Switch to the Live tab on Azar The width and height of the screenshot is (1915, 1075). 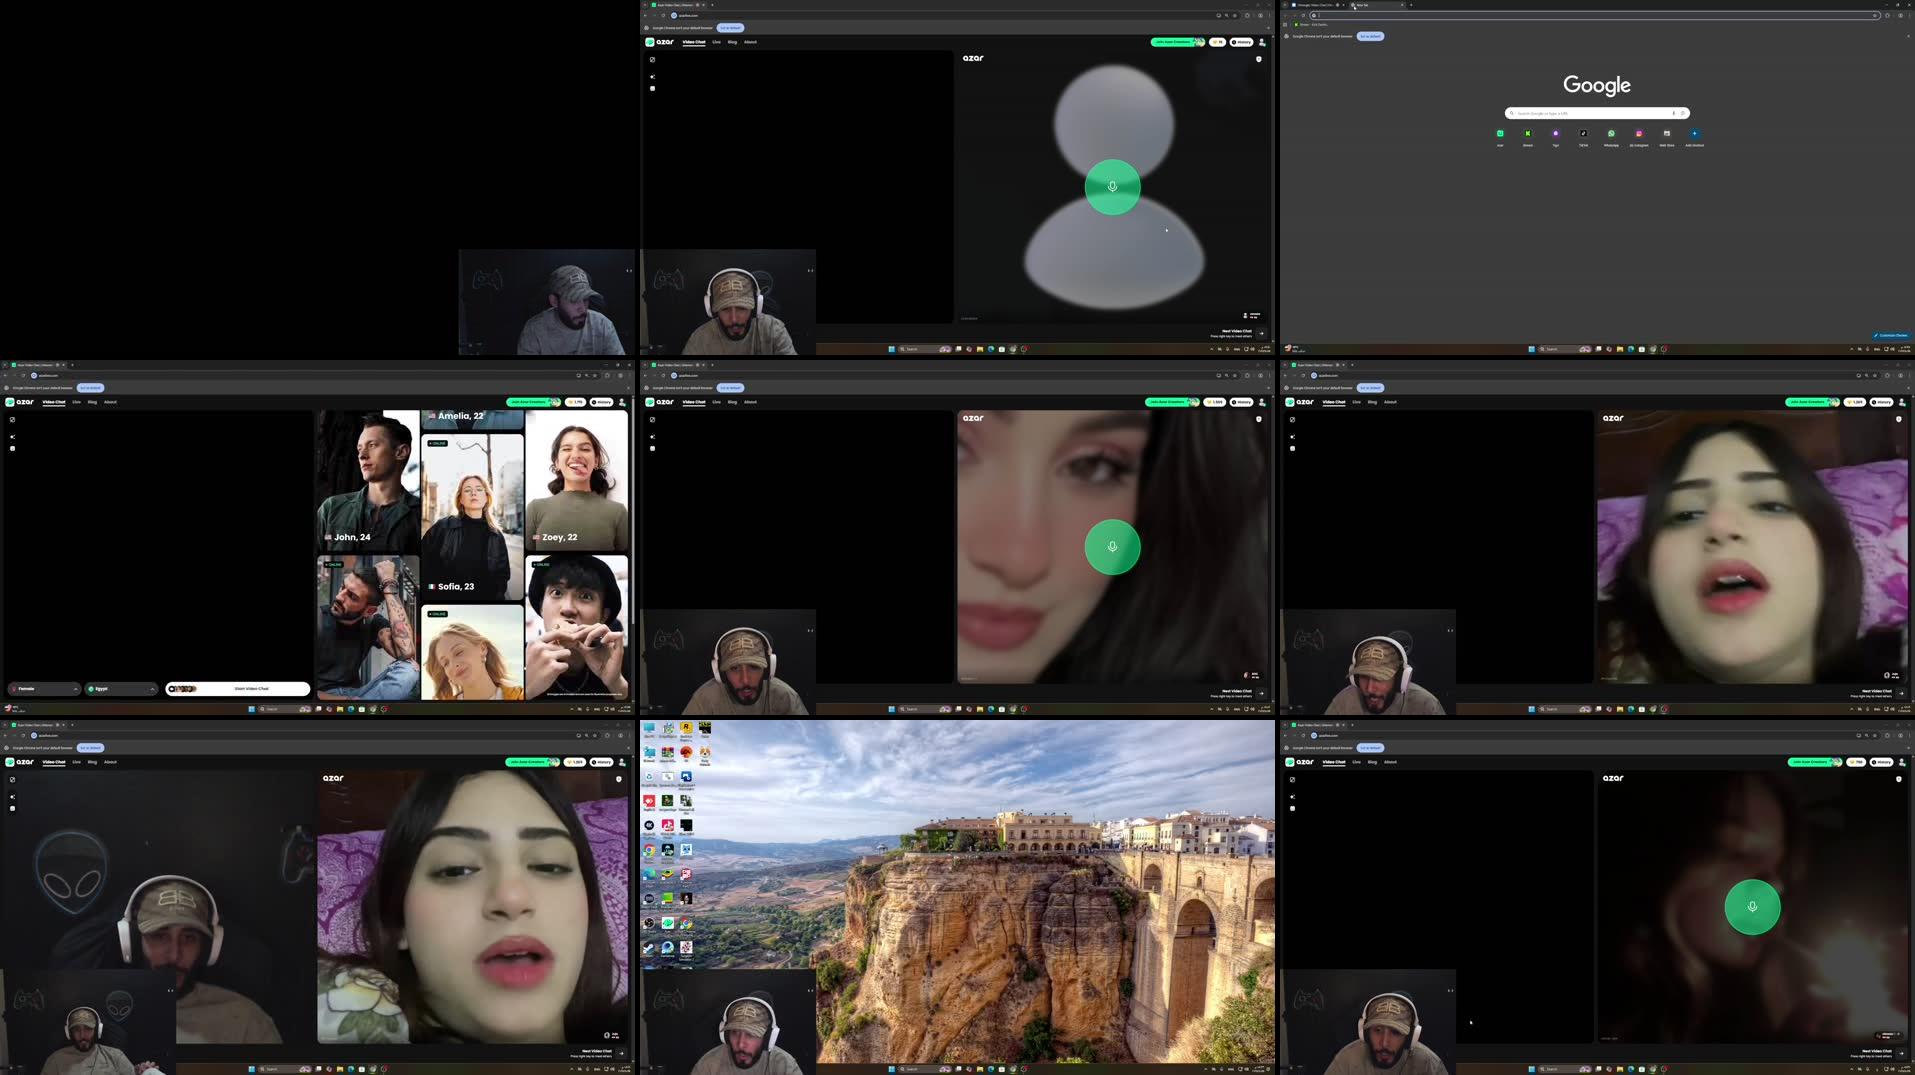point(716,402)
